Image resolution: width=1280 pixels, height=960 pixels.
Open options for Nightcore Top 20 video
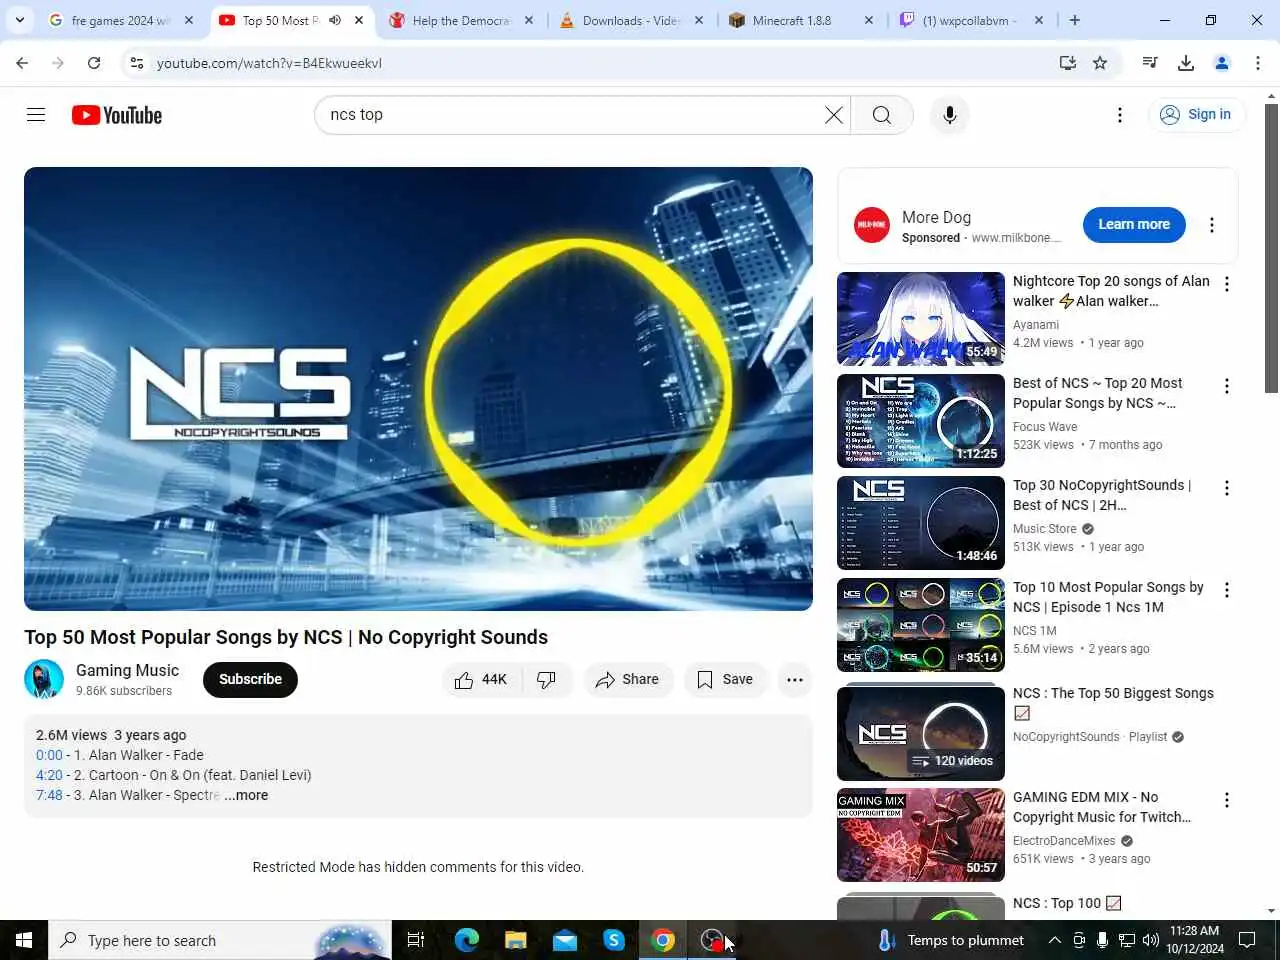pyautogui.click(x=1227, y=284)
